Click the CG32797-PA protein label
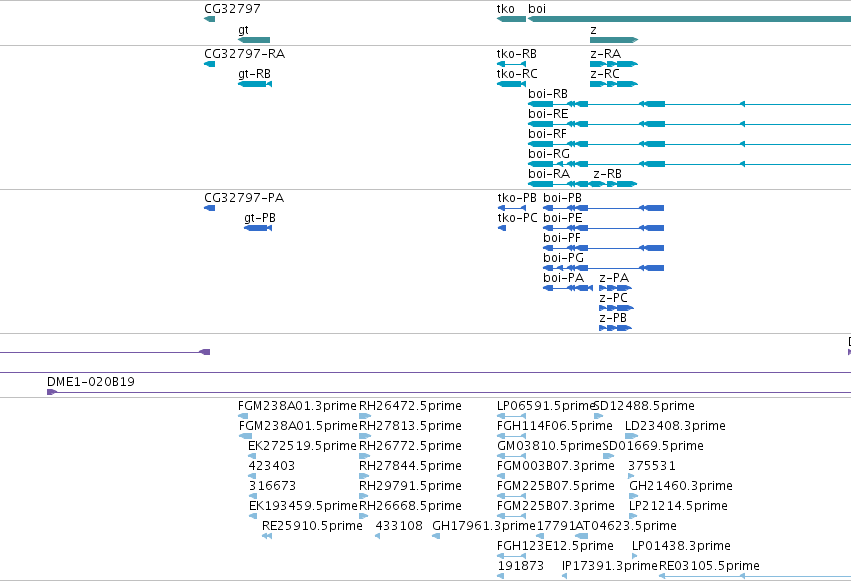The image size is (851, 581). click(244, 198)
